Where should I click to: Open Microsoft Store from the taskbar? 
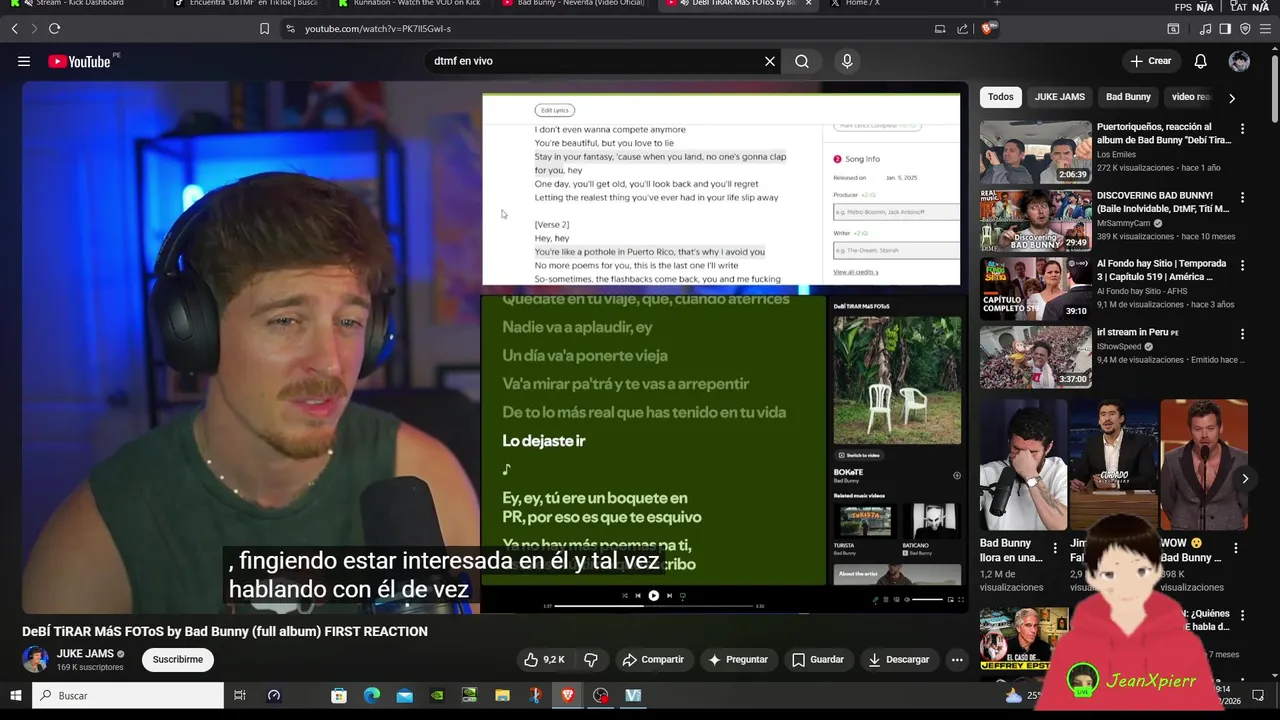pyautogui.click(x=339, y=696)
